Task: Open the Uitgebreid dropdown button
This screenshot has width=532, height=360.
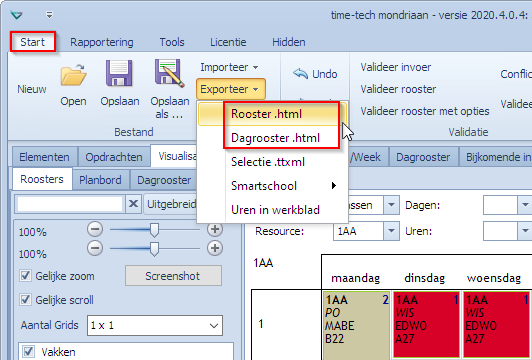Action: (x=171, y=204)
